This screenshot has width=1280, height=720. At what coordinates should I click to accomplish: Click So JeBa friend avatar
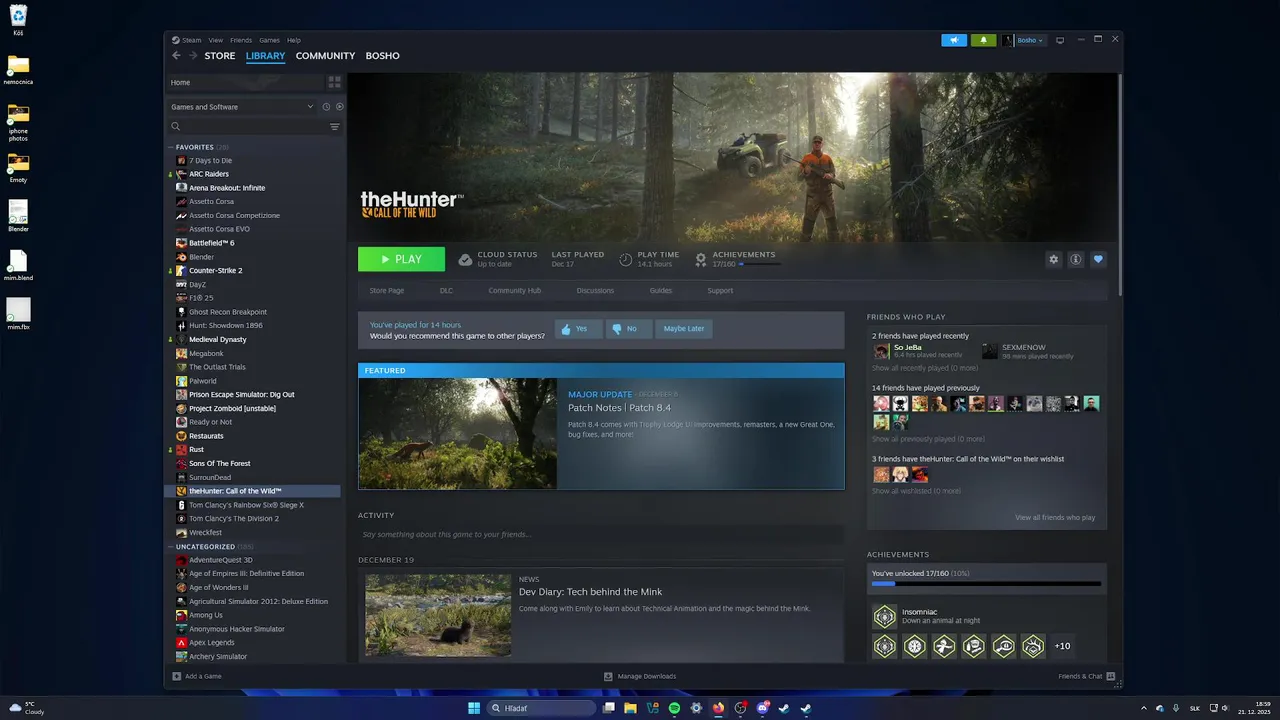(x=881, y=351)
